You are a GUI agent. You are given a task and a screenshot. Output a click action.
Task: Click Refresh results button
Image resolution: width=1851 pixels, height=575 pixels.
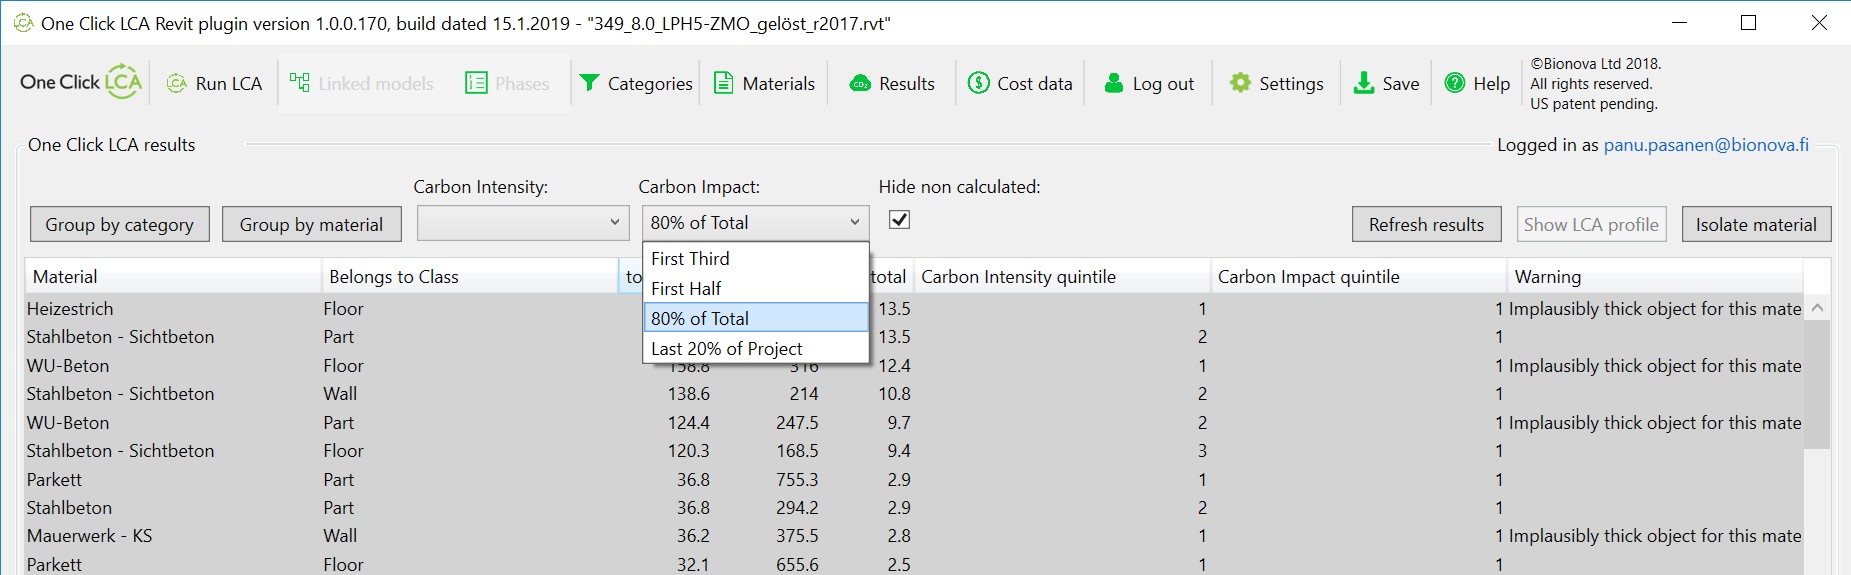(x=1427, y=224)
